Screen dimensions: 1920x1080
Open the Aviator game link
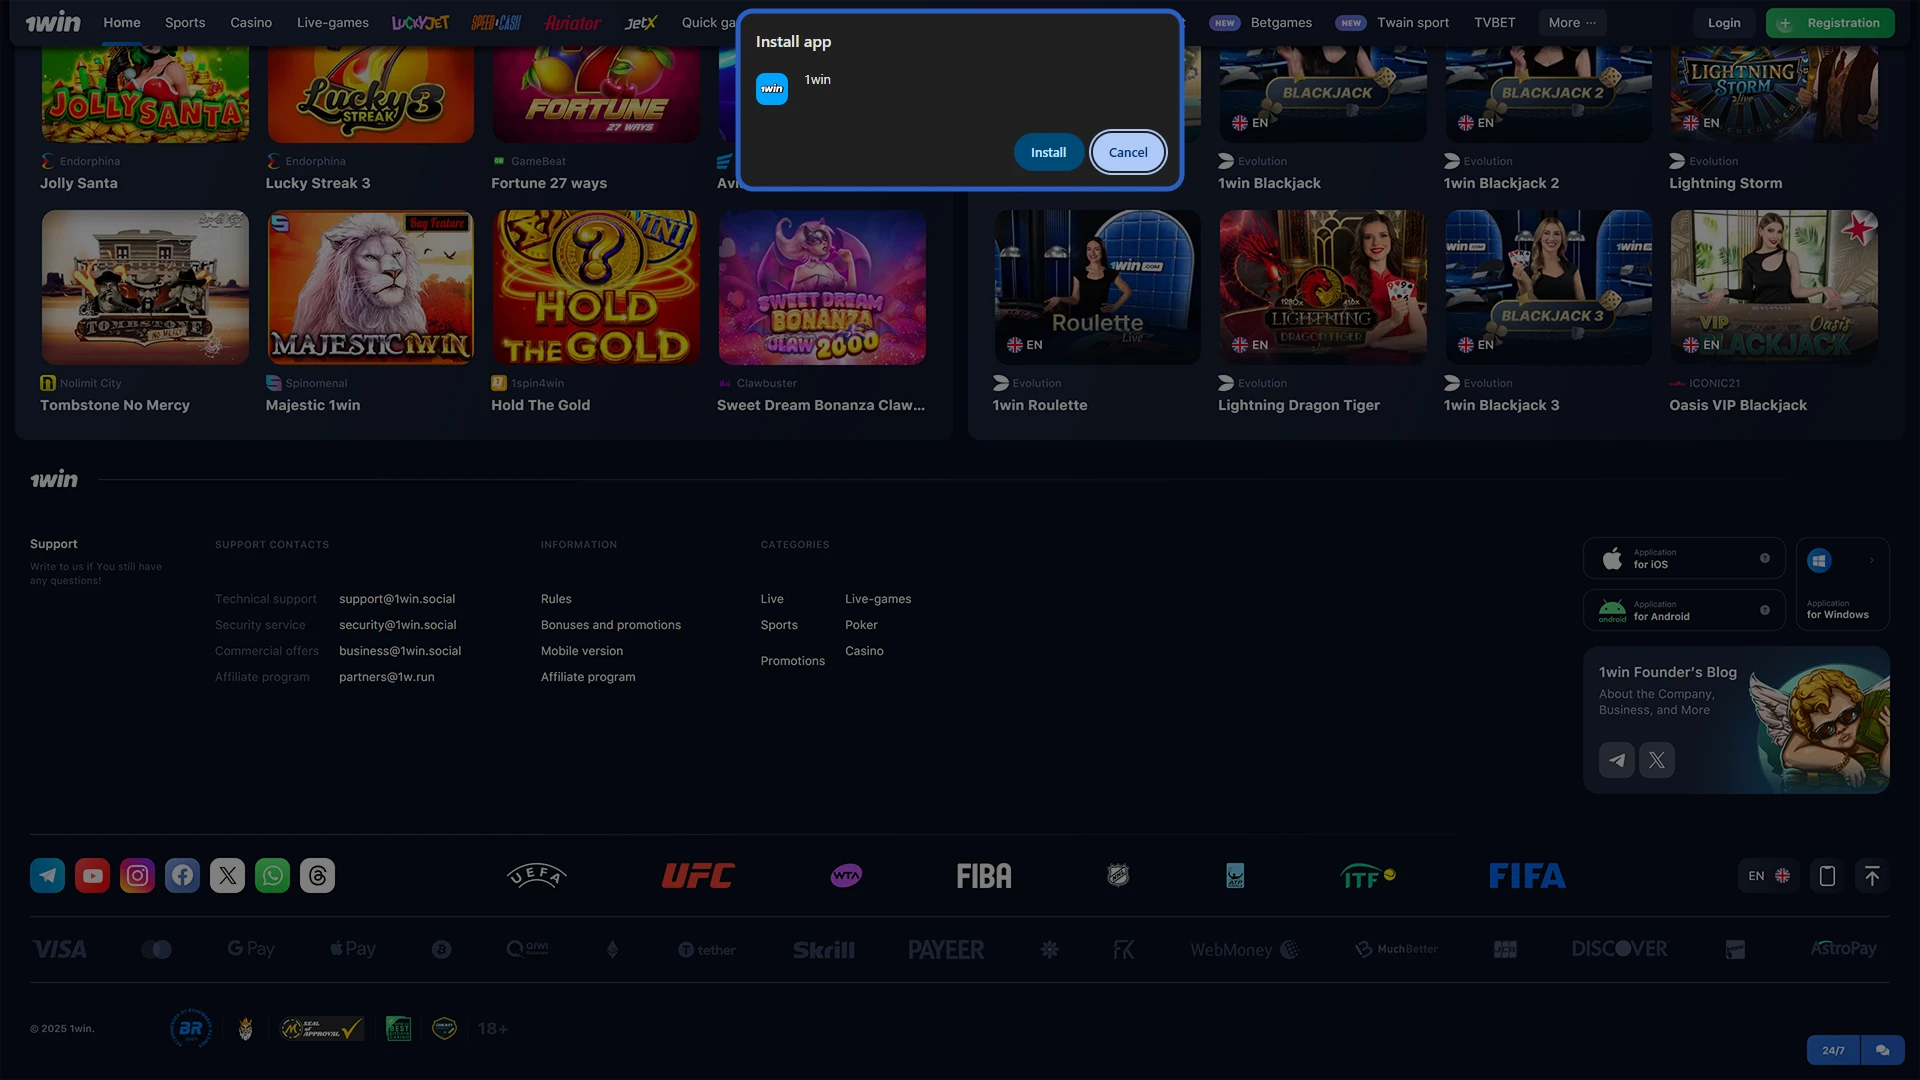point(573,22)
